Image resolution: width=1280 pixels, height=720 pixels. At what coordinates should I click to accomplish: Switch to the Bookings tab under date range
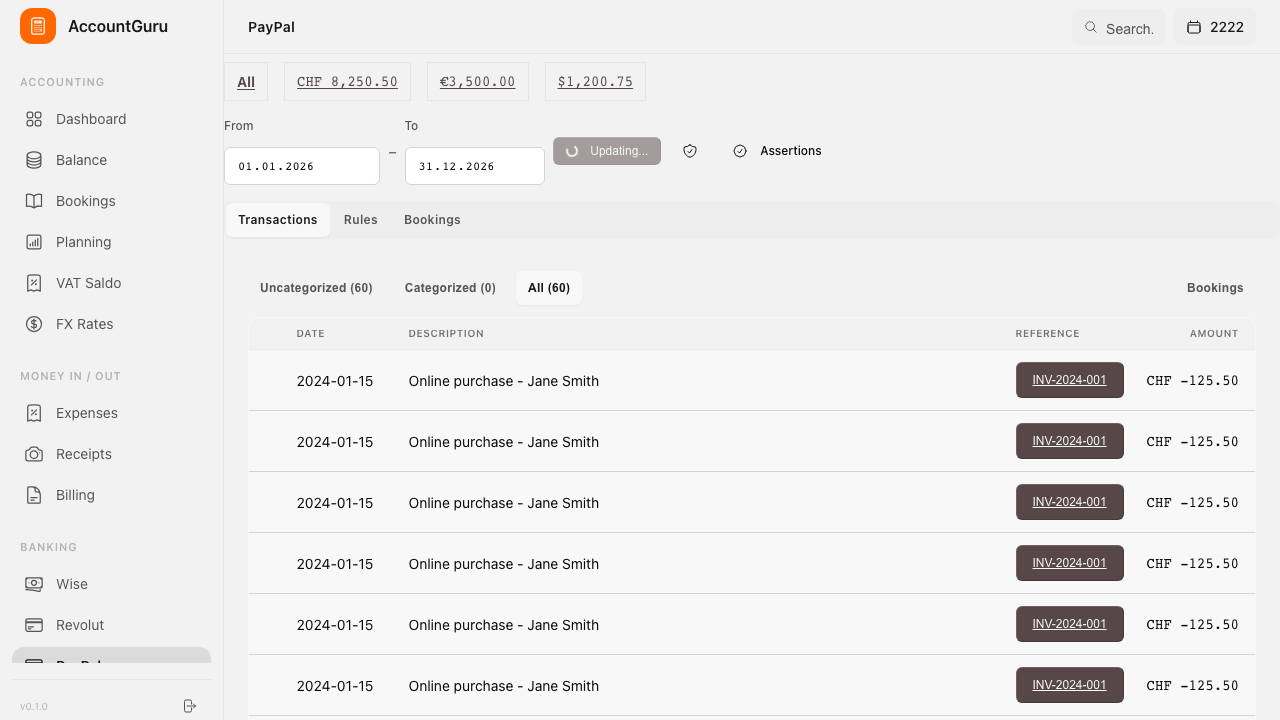[432, 220]
